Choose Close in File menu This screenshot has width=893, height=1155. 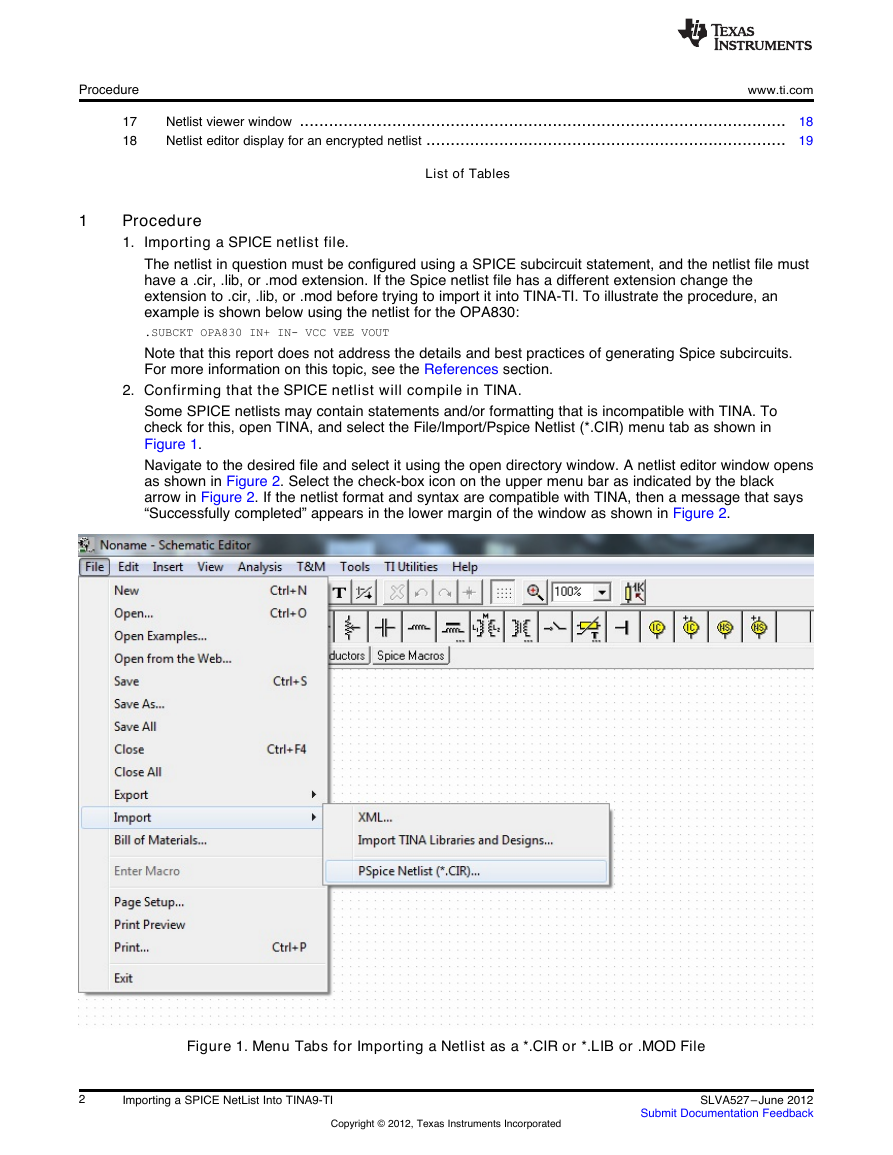(203, 750)
